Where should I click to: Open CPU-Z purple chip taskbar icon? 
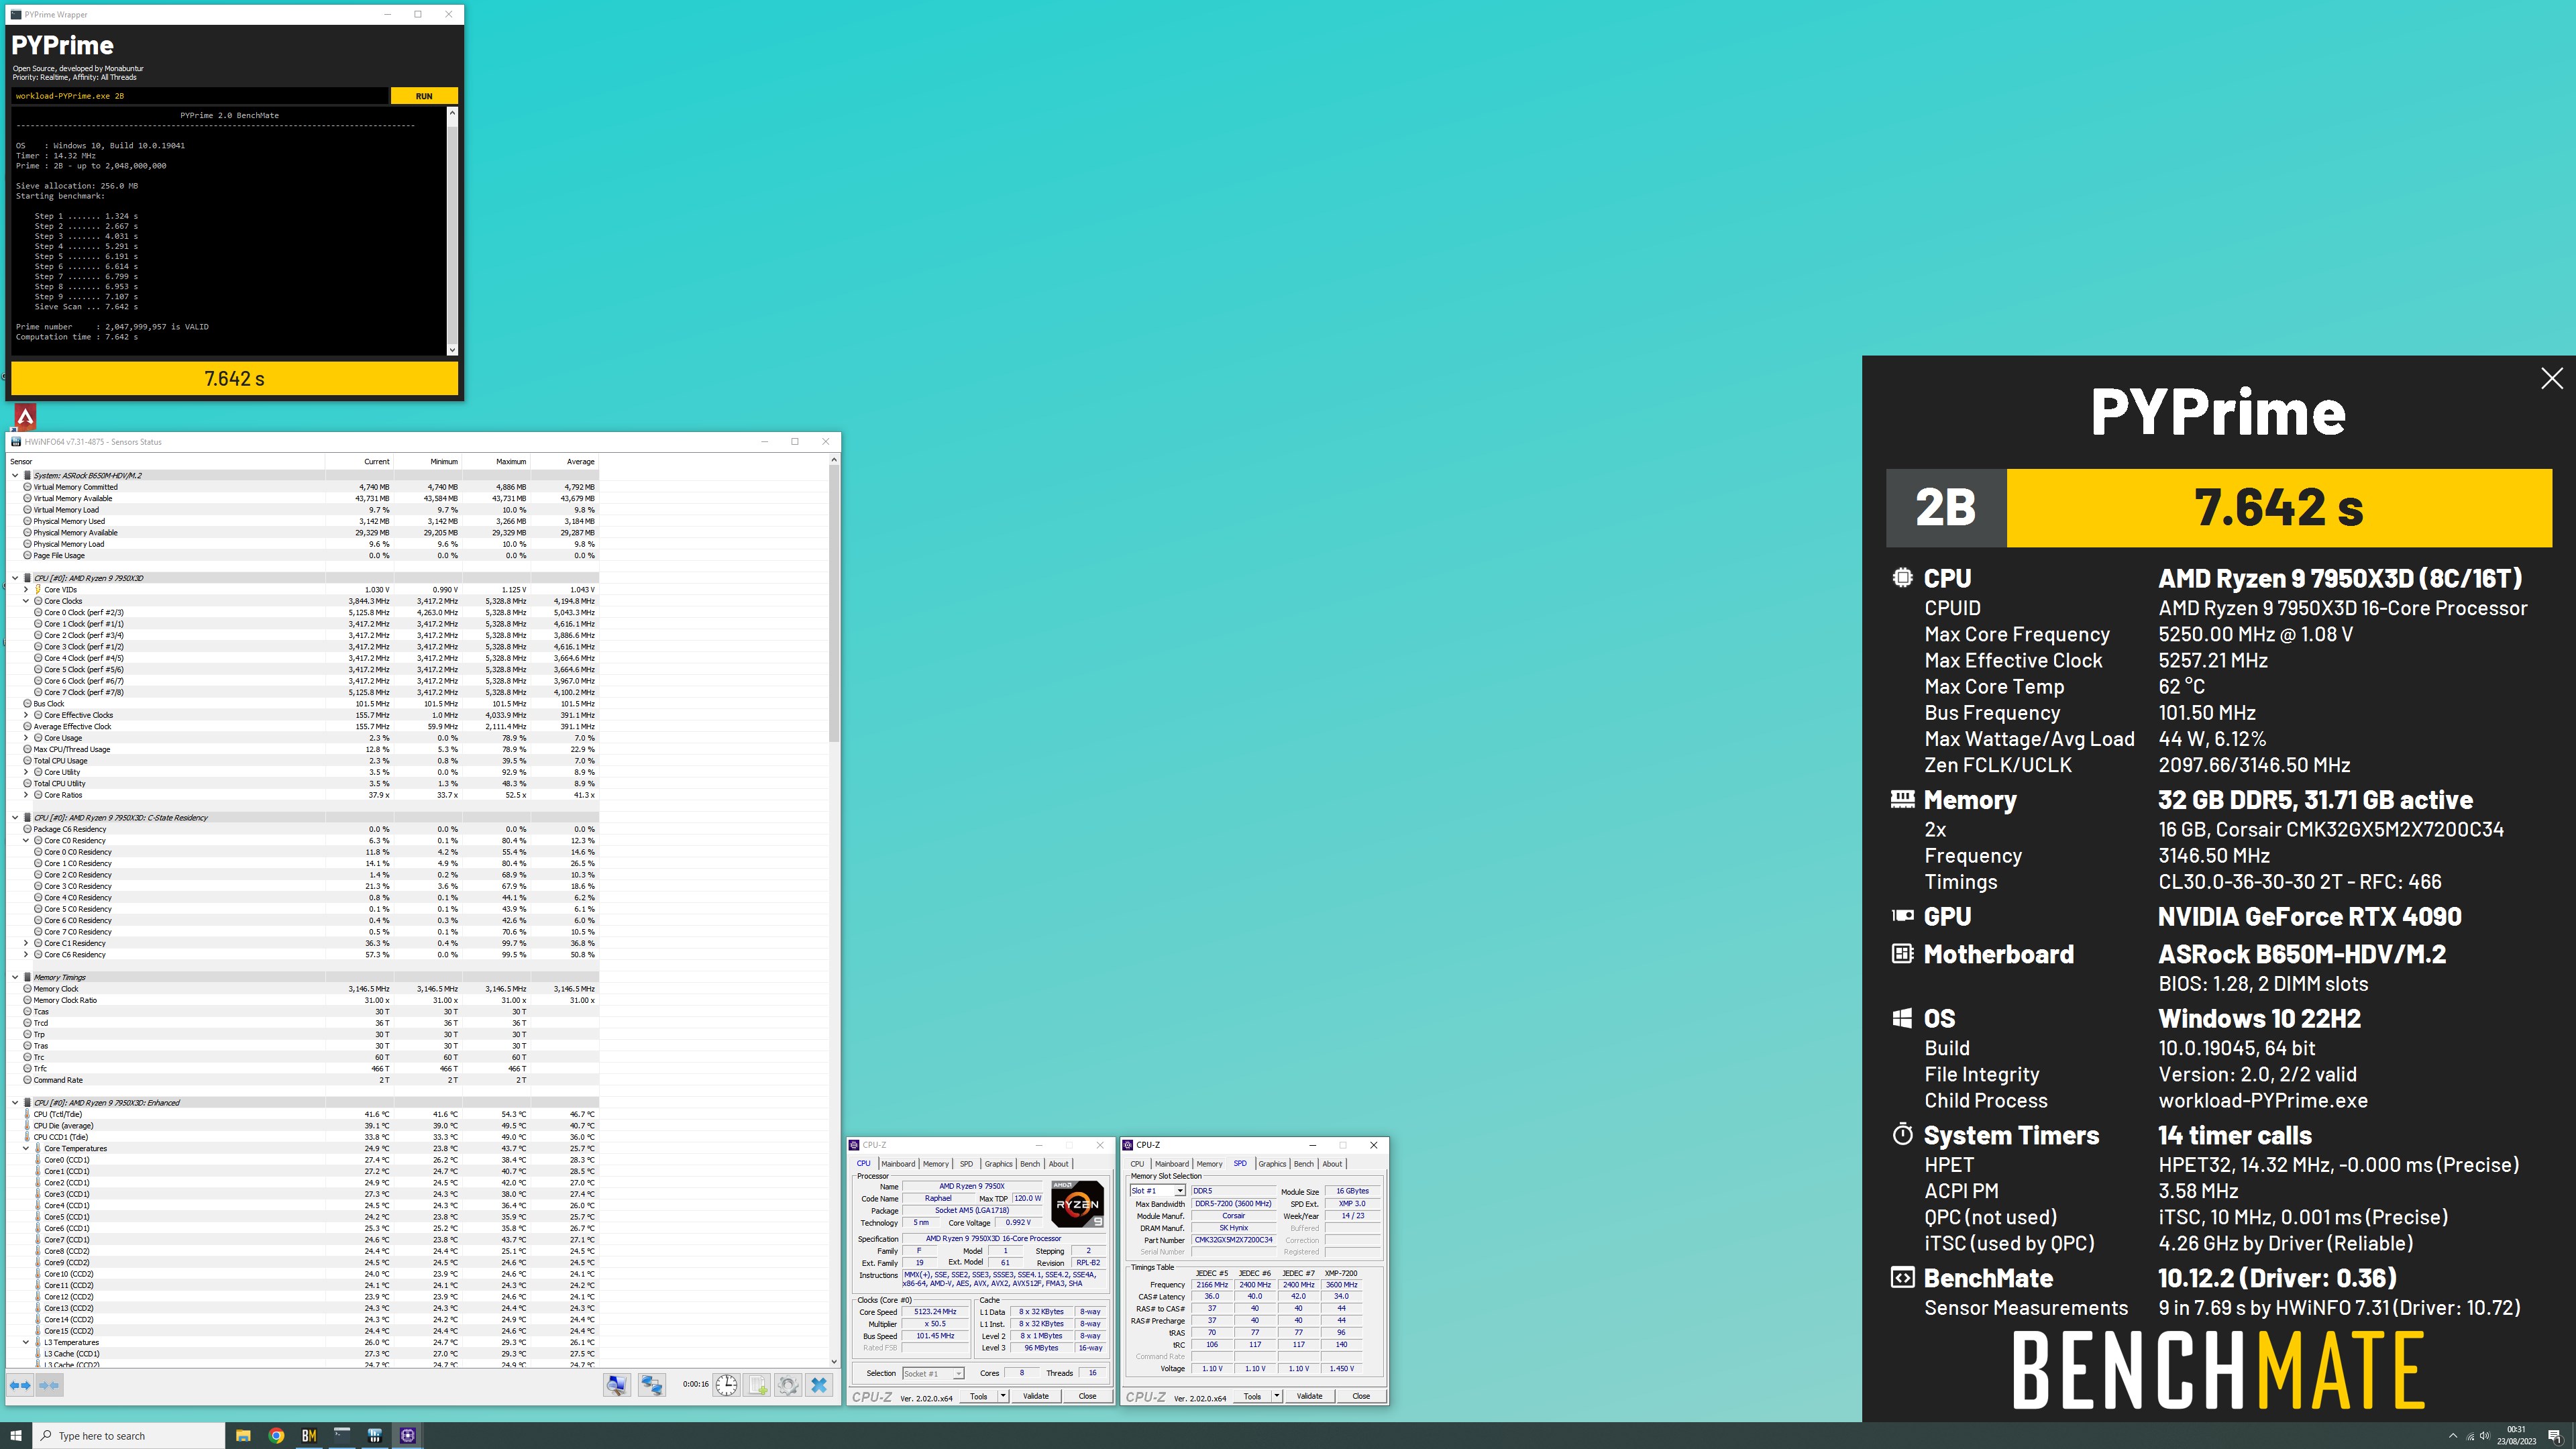point(408,1435)
